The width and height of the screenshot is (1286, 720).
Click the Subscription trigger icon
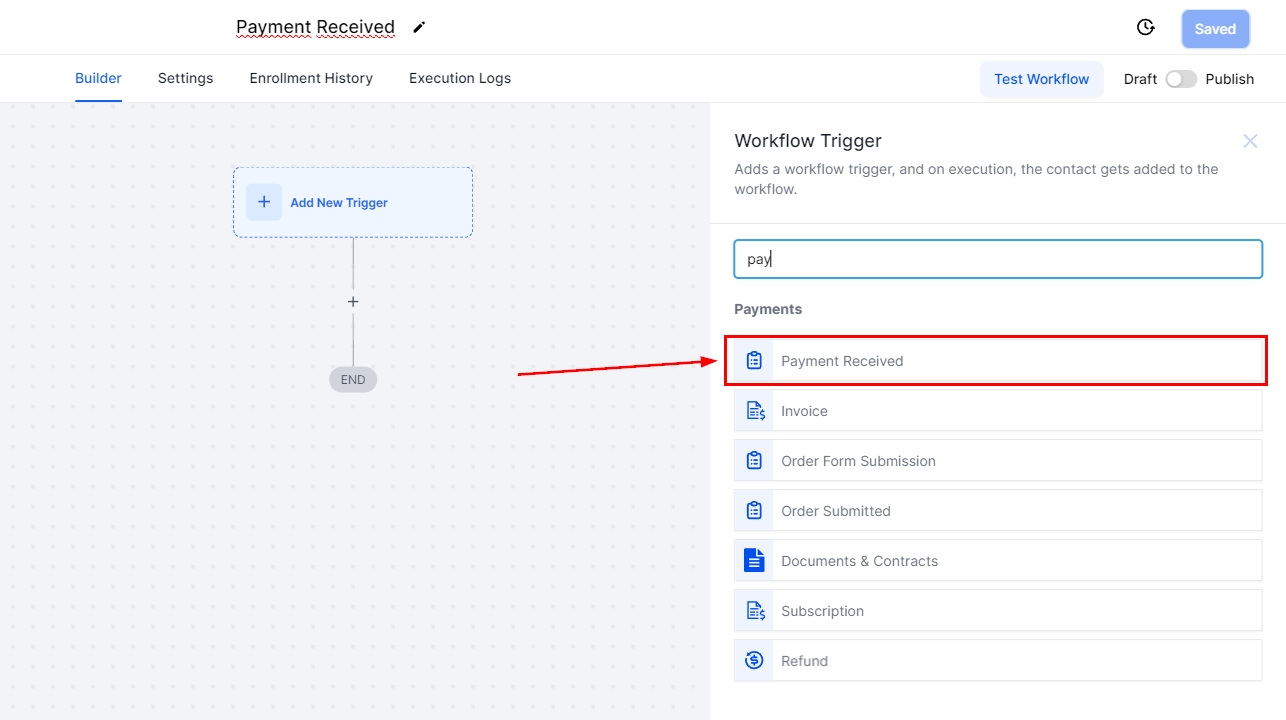[755, 611]
